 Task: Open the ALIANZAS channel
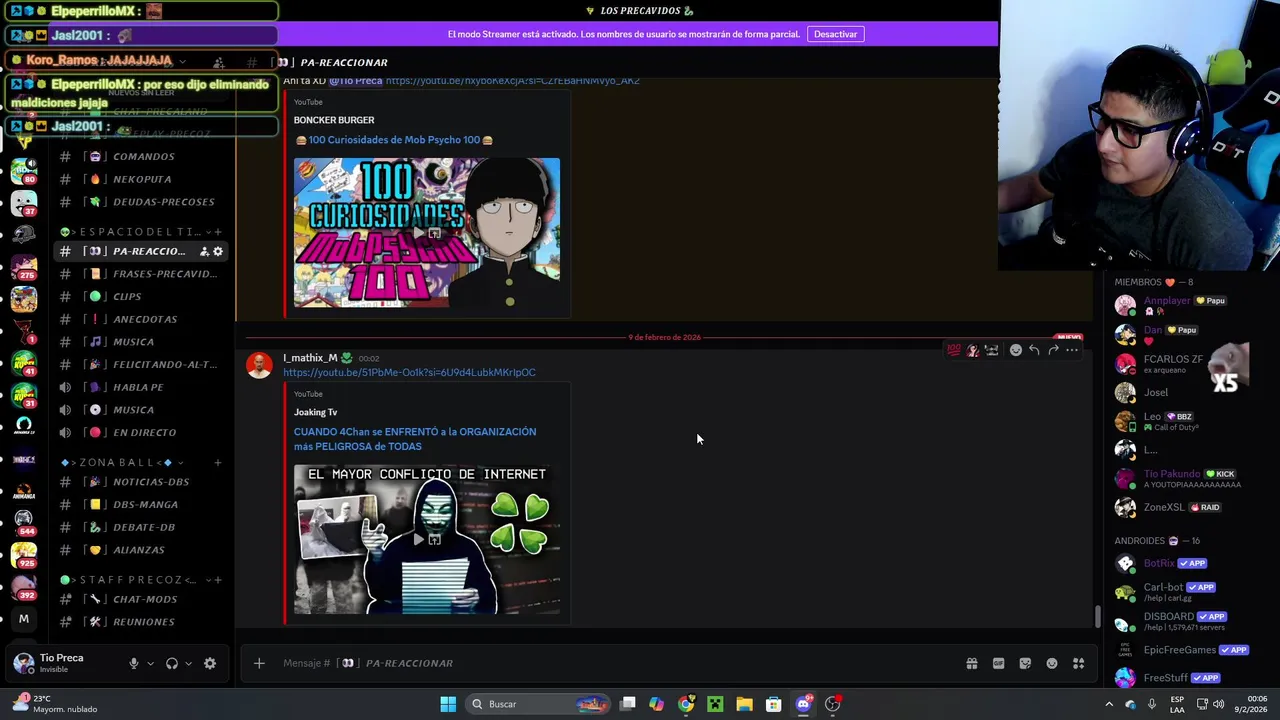(139, 550)
